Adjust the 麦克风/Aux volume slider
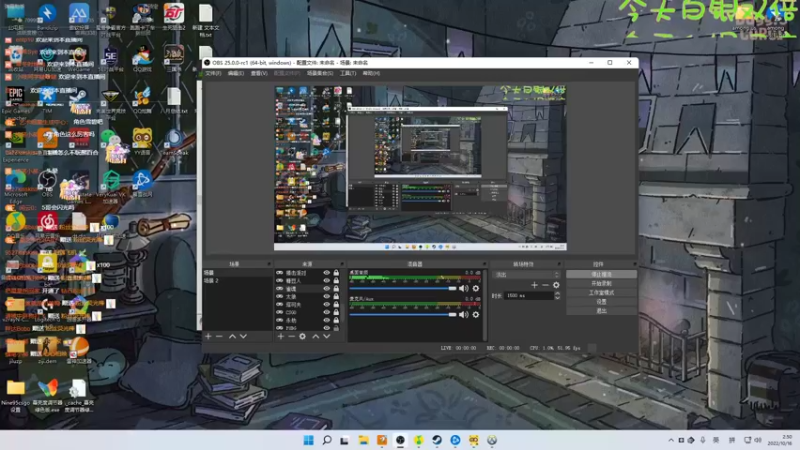Image resolution: width=800 pixels, height=450 pixels. point(403,315)
